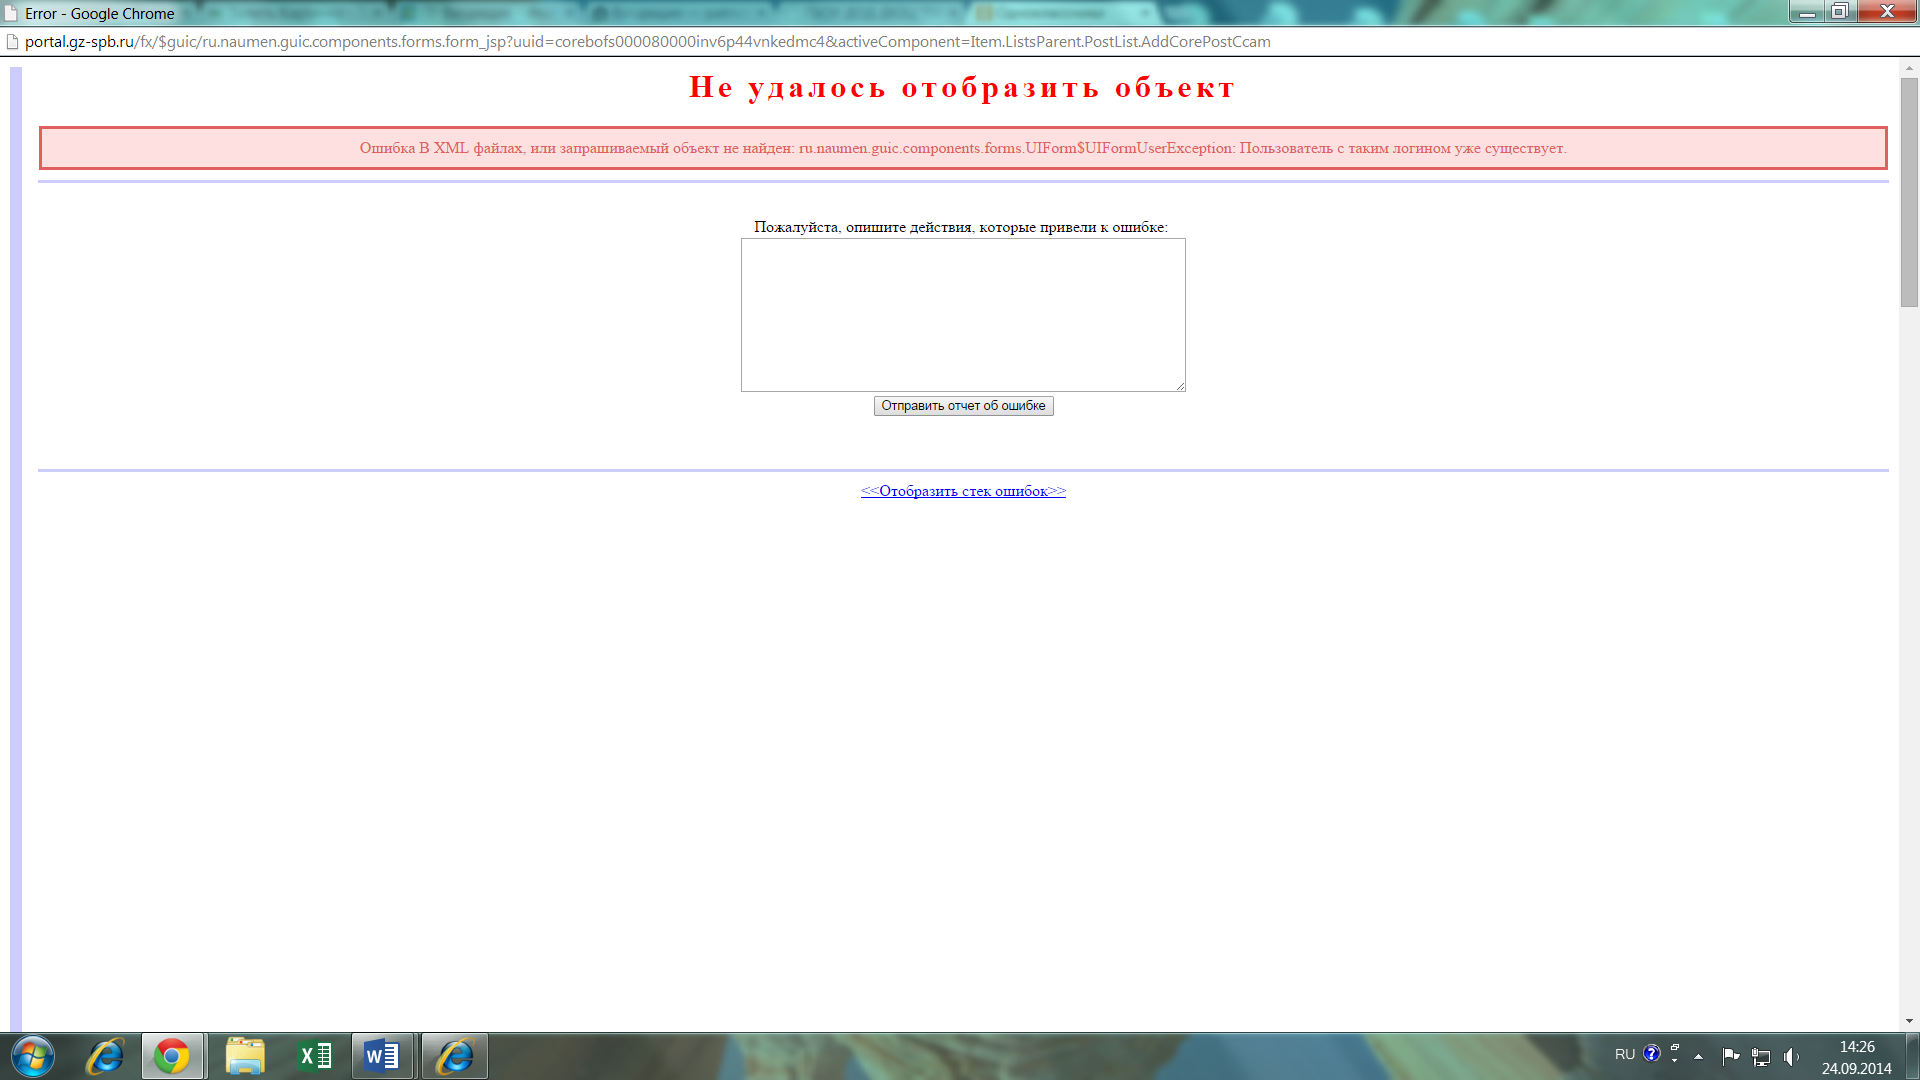Switch to Google Chrome taskbar button
The image size is (1920, 1080).
click(x=172, y=1056)
